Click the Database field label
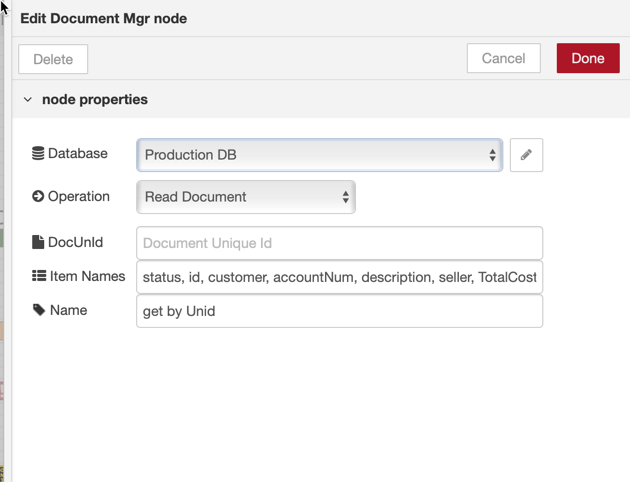 pyautogui.click(x=78, y=154)
